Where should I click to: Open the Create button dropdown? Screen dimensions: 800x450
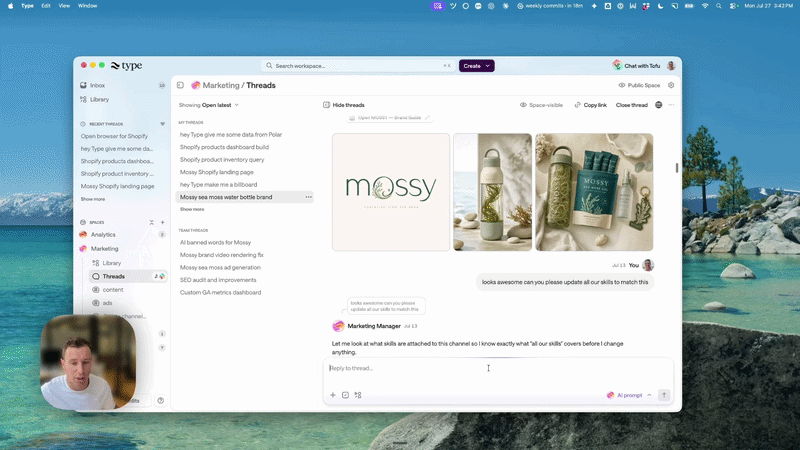[x=477, y=66]
